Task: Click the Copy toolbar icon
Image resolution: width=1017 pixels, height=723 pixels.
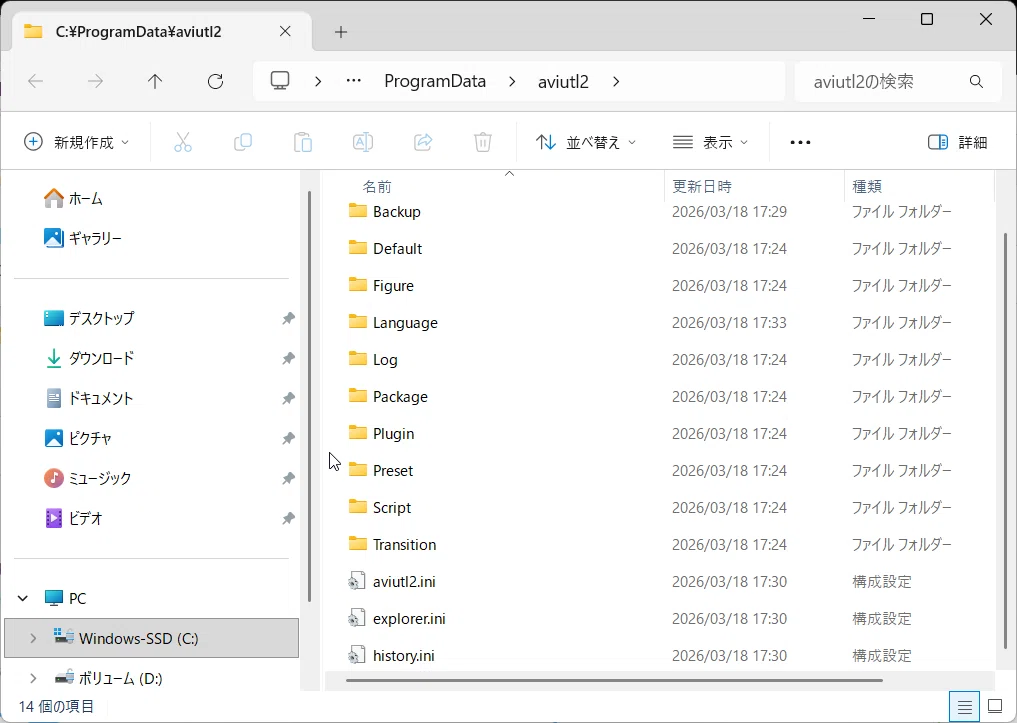Action: pos(243,142)
